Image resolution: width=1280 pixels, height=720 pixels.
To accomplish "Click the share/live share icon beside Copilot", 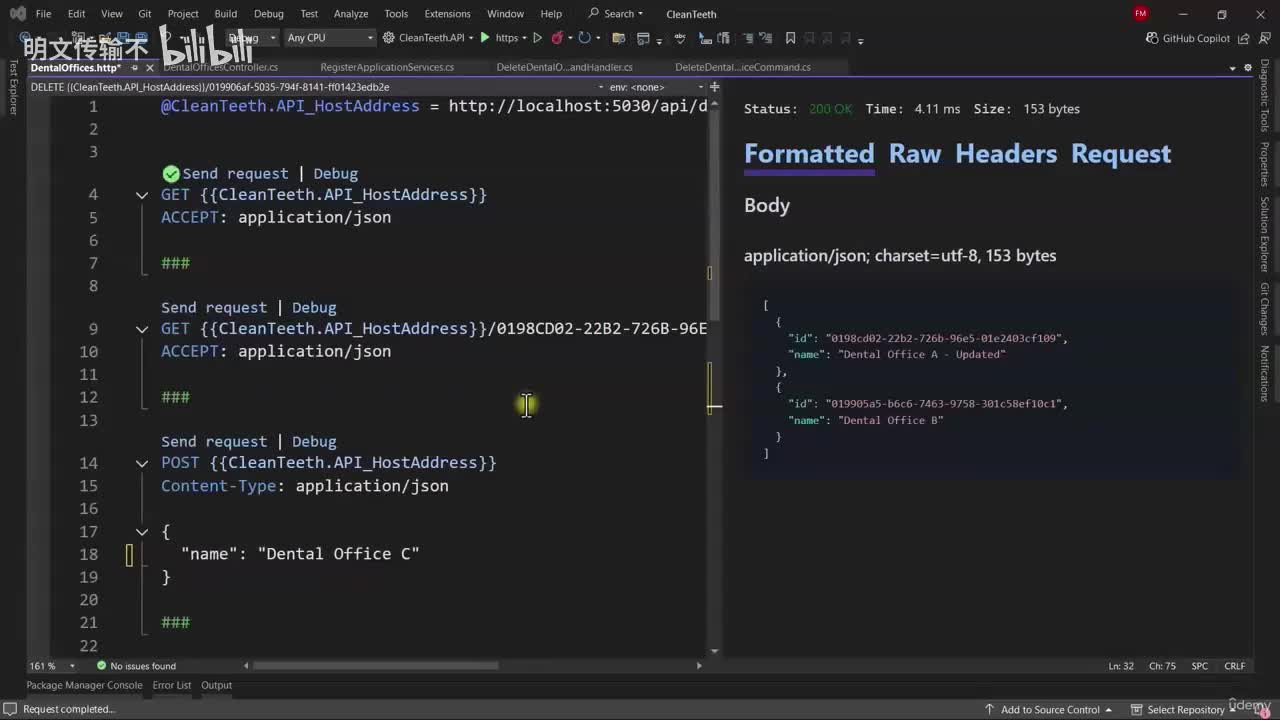I will (1244, 38).
